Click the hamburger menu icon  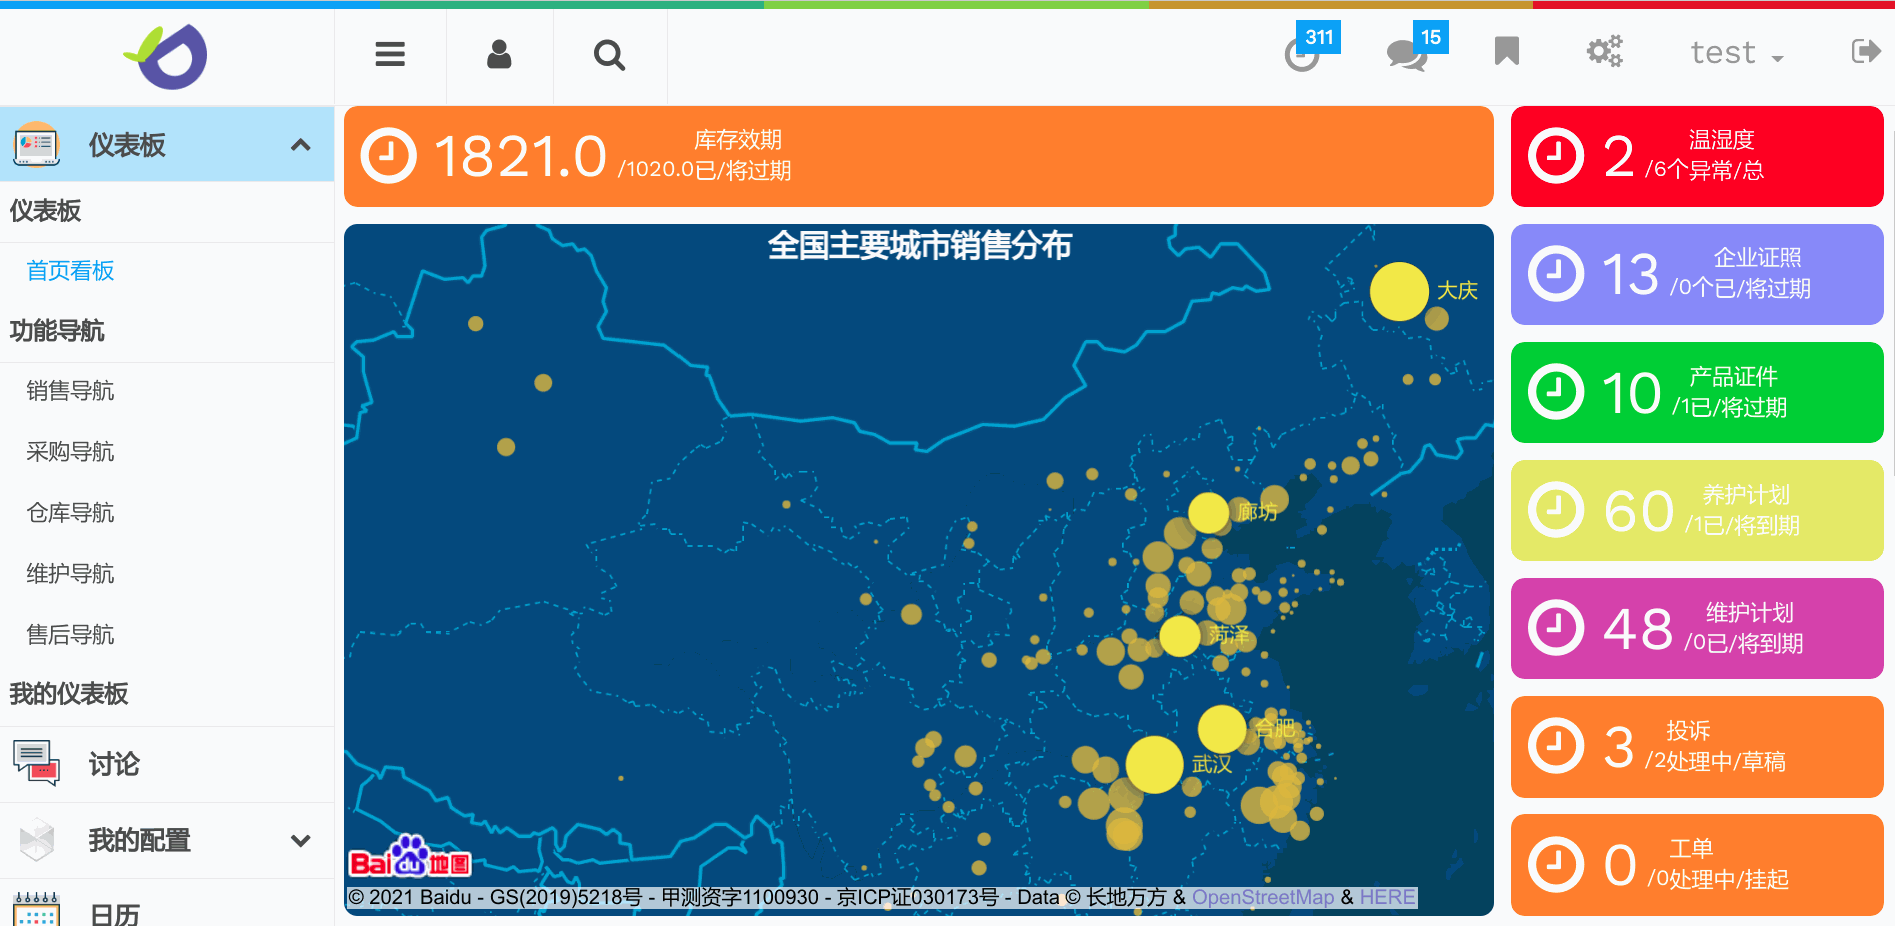click(390, 54)
